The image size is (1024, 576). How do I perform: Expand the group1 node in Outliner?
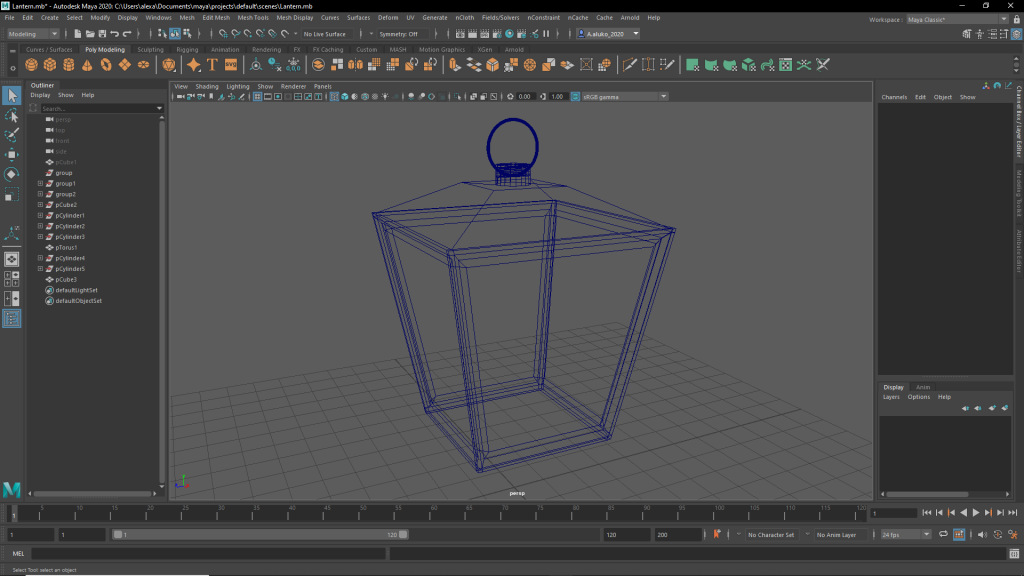40,184
